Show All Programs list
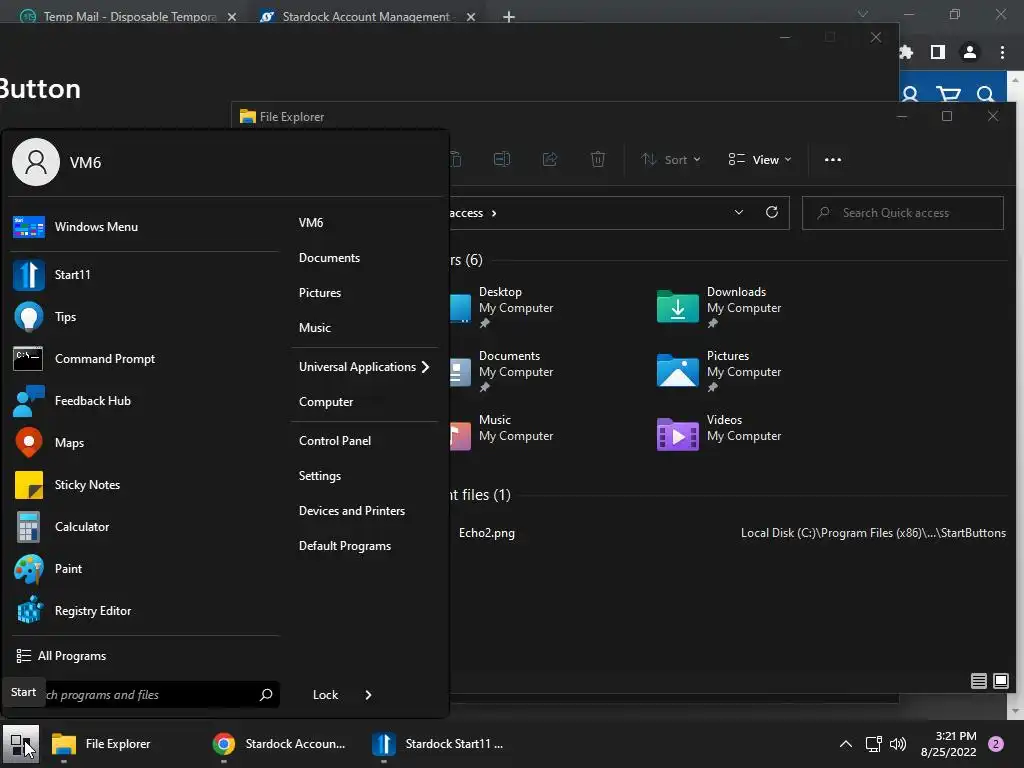This screenshot has height=768, width=1024. [x=61, y=656]
